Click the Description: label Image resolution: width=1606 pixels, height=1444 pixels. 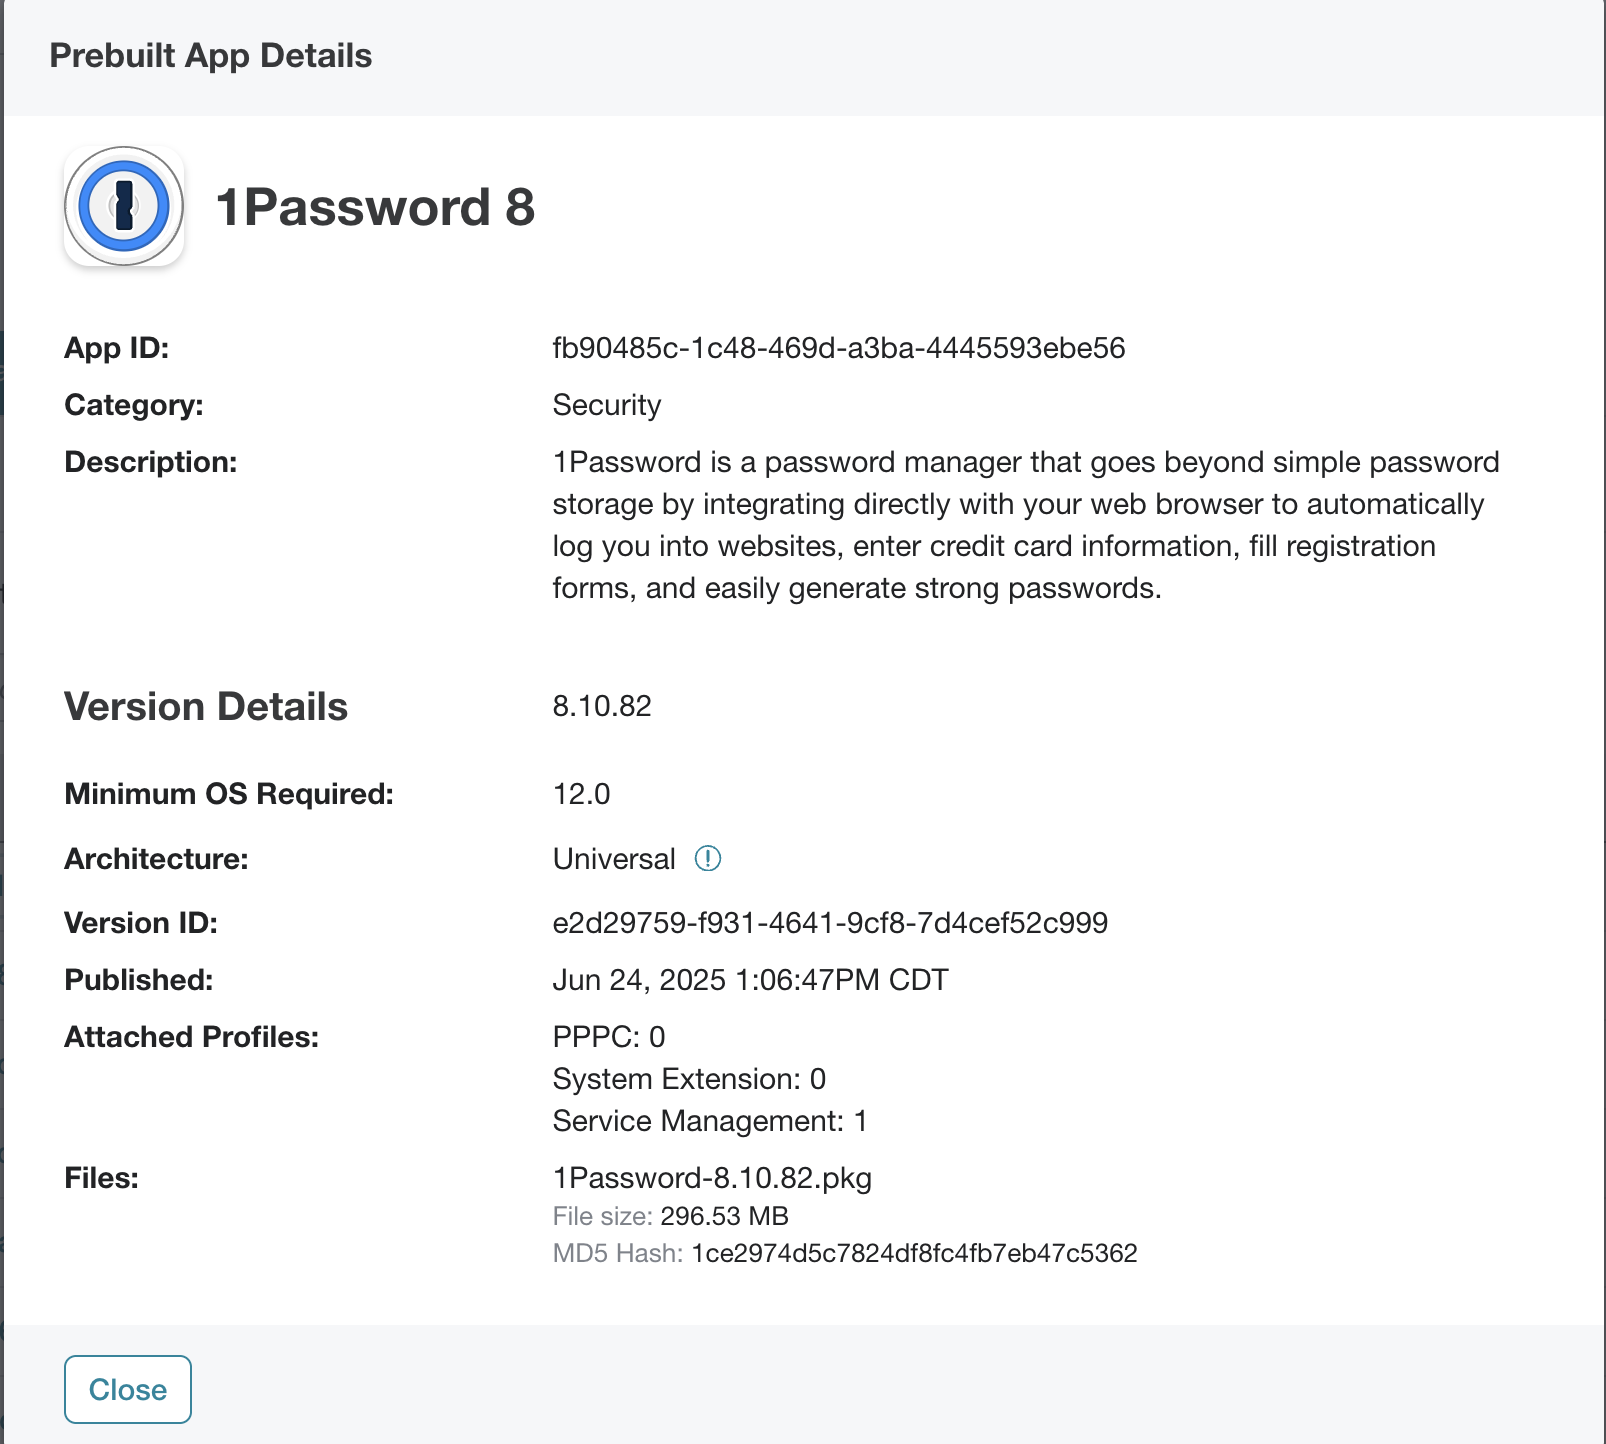[151, 462]
